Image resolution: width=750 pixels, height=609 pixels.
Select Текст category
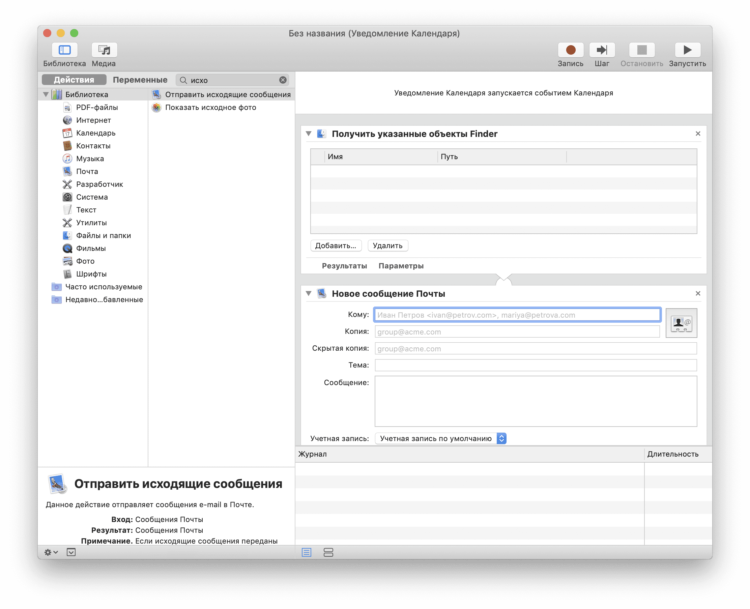(x=86, y=210)
